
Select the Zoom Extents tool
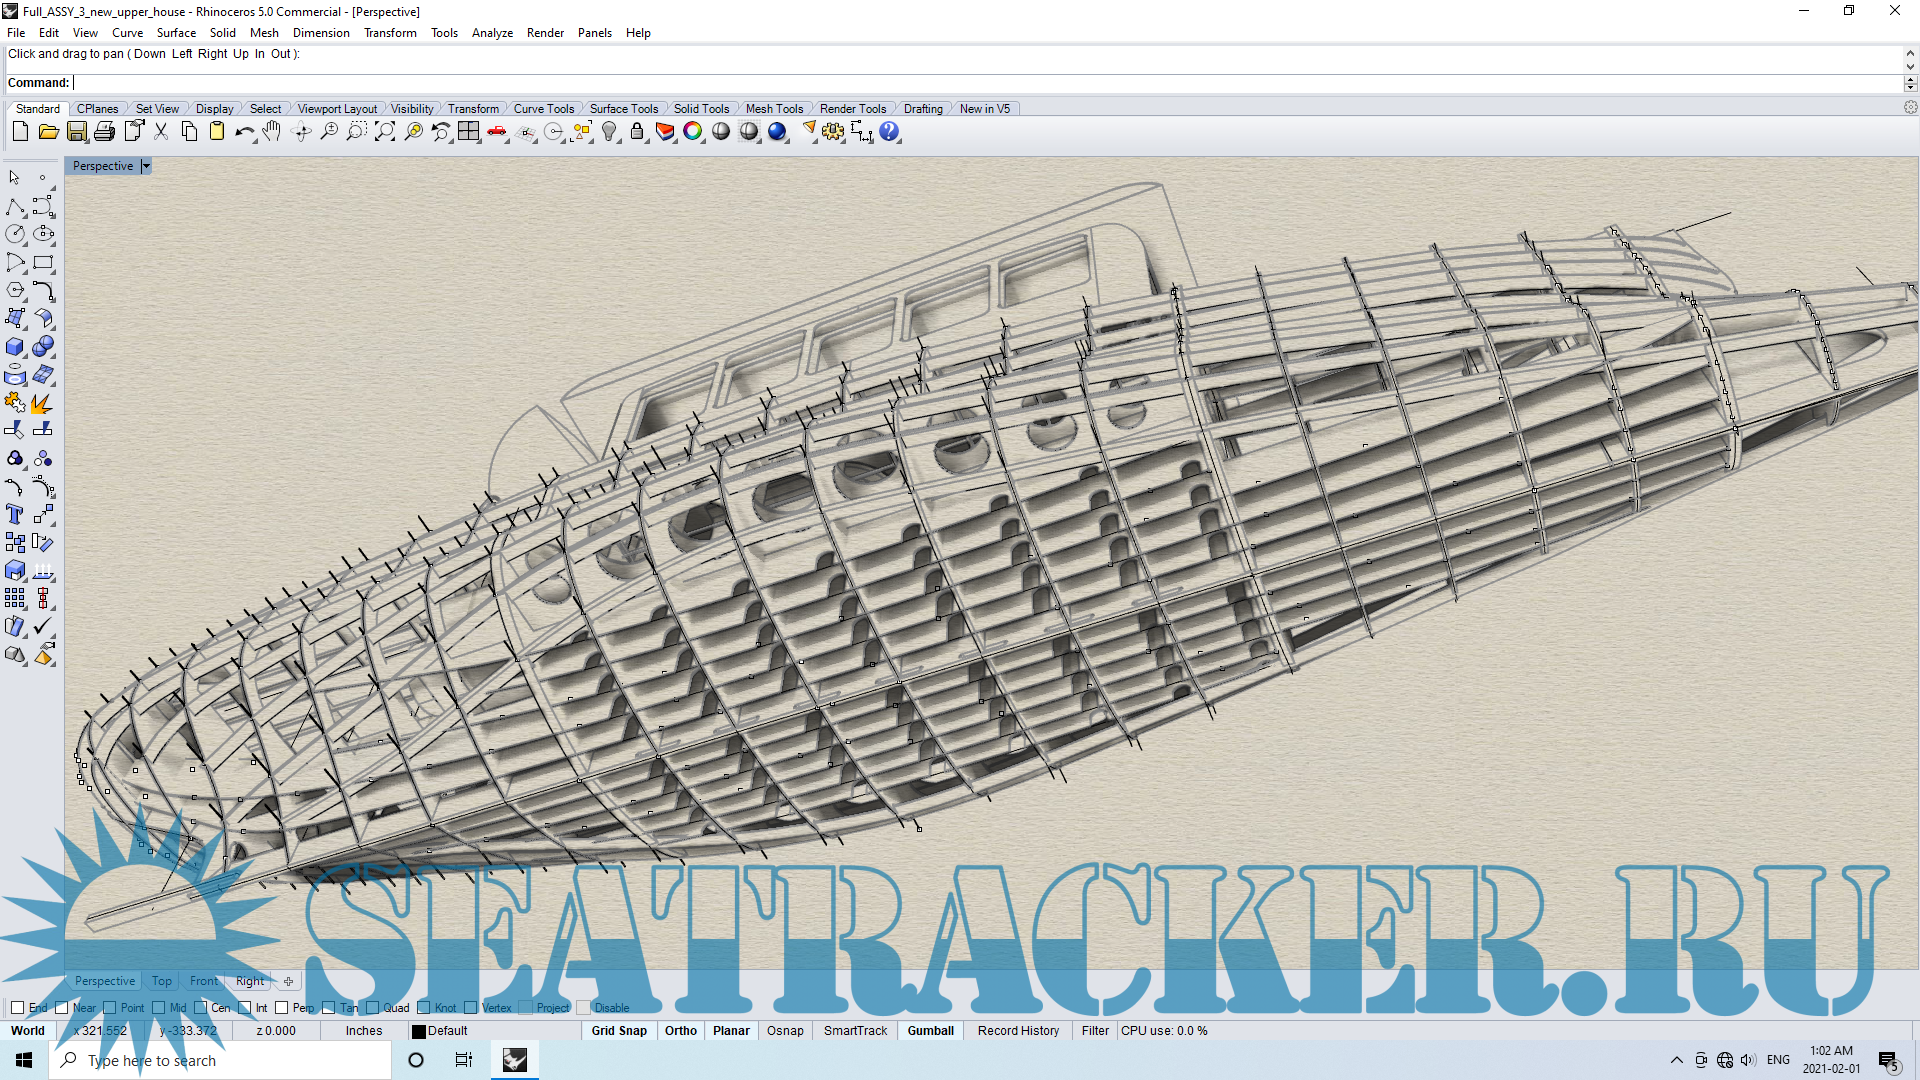[x=385, y=132]
